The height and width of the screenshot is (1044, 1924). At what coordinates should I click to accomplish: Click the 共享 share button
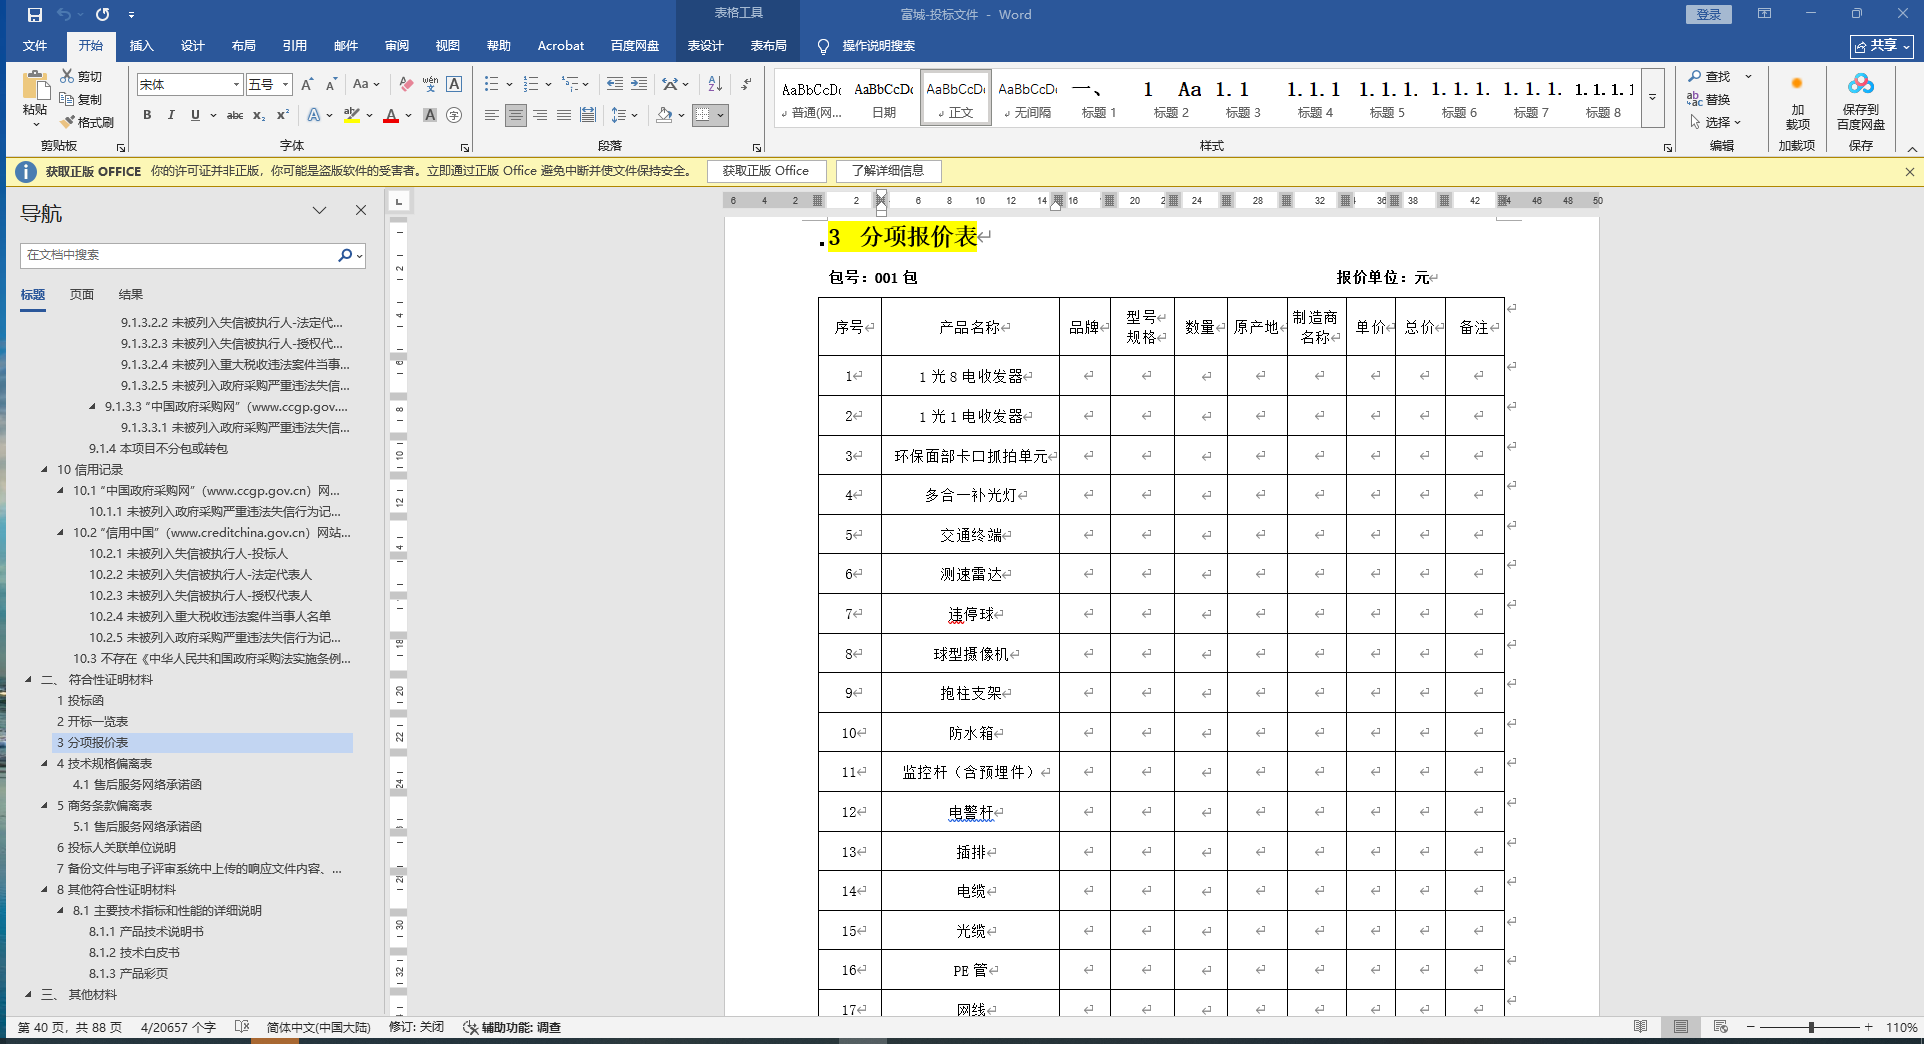point(1881,46)
